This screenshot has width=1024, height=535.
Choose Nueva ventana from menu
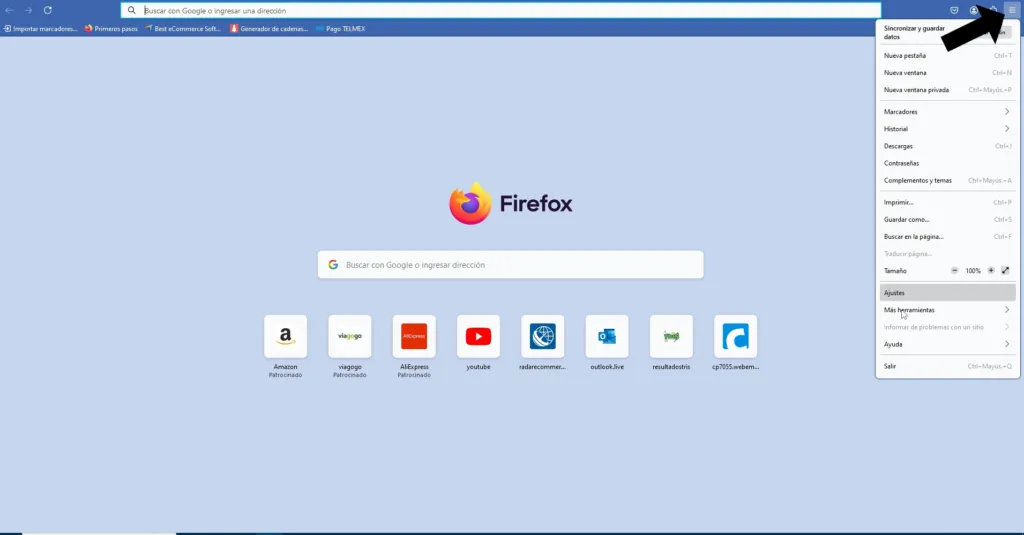pyautogui.click(x=947, y=73)
